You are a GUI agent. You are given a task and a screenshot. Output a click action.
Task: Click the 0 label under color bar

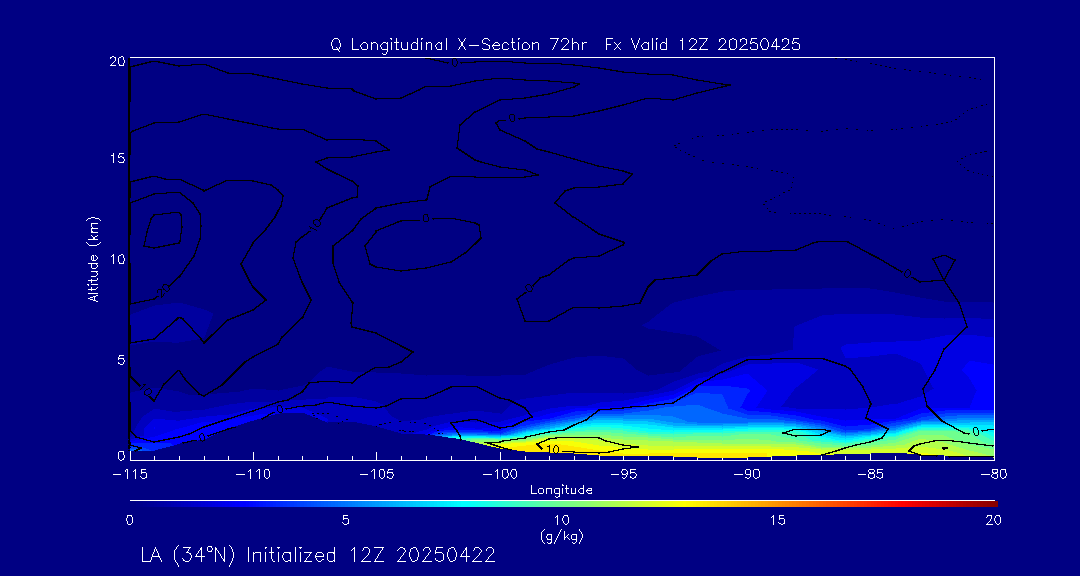[x=129, y=521]
